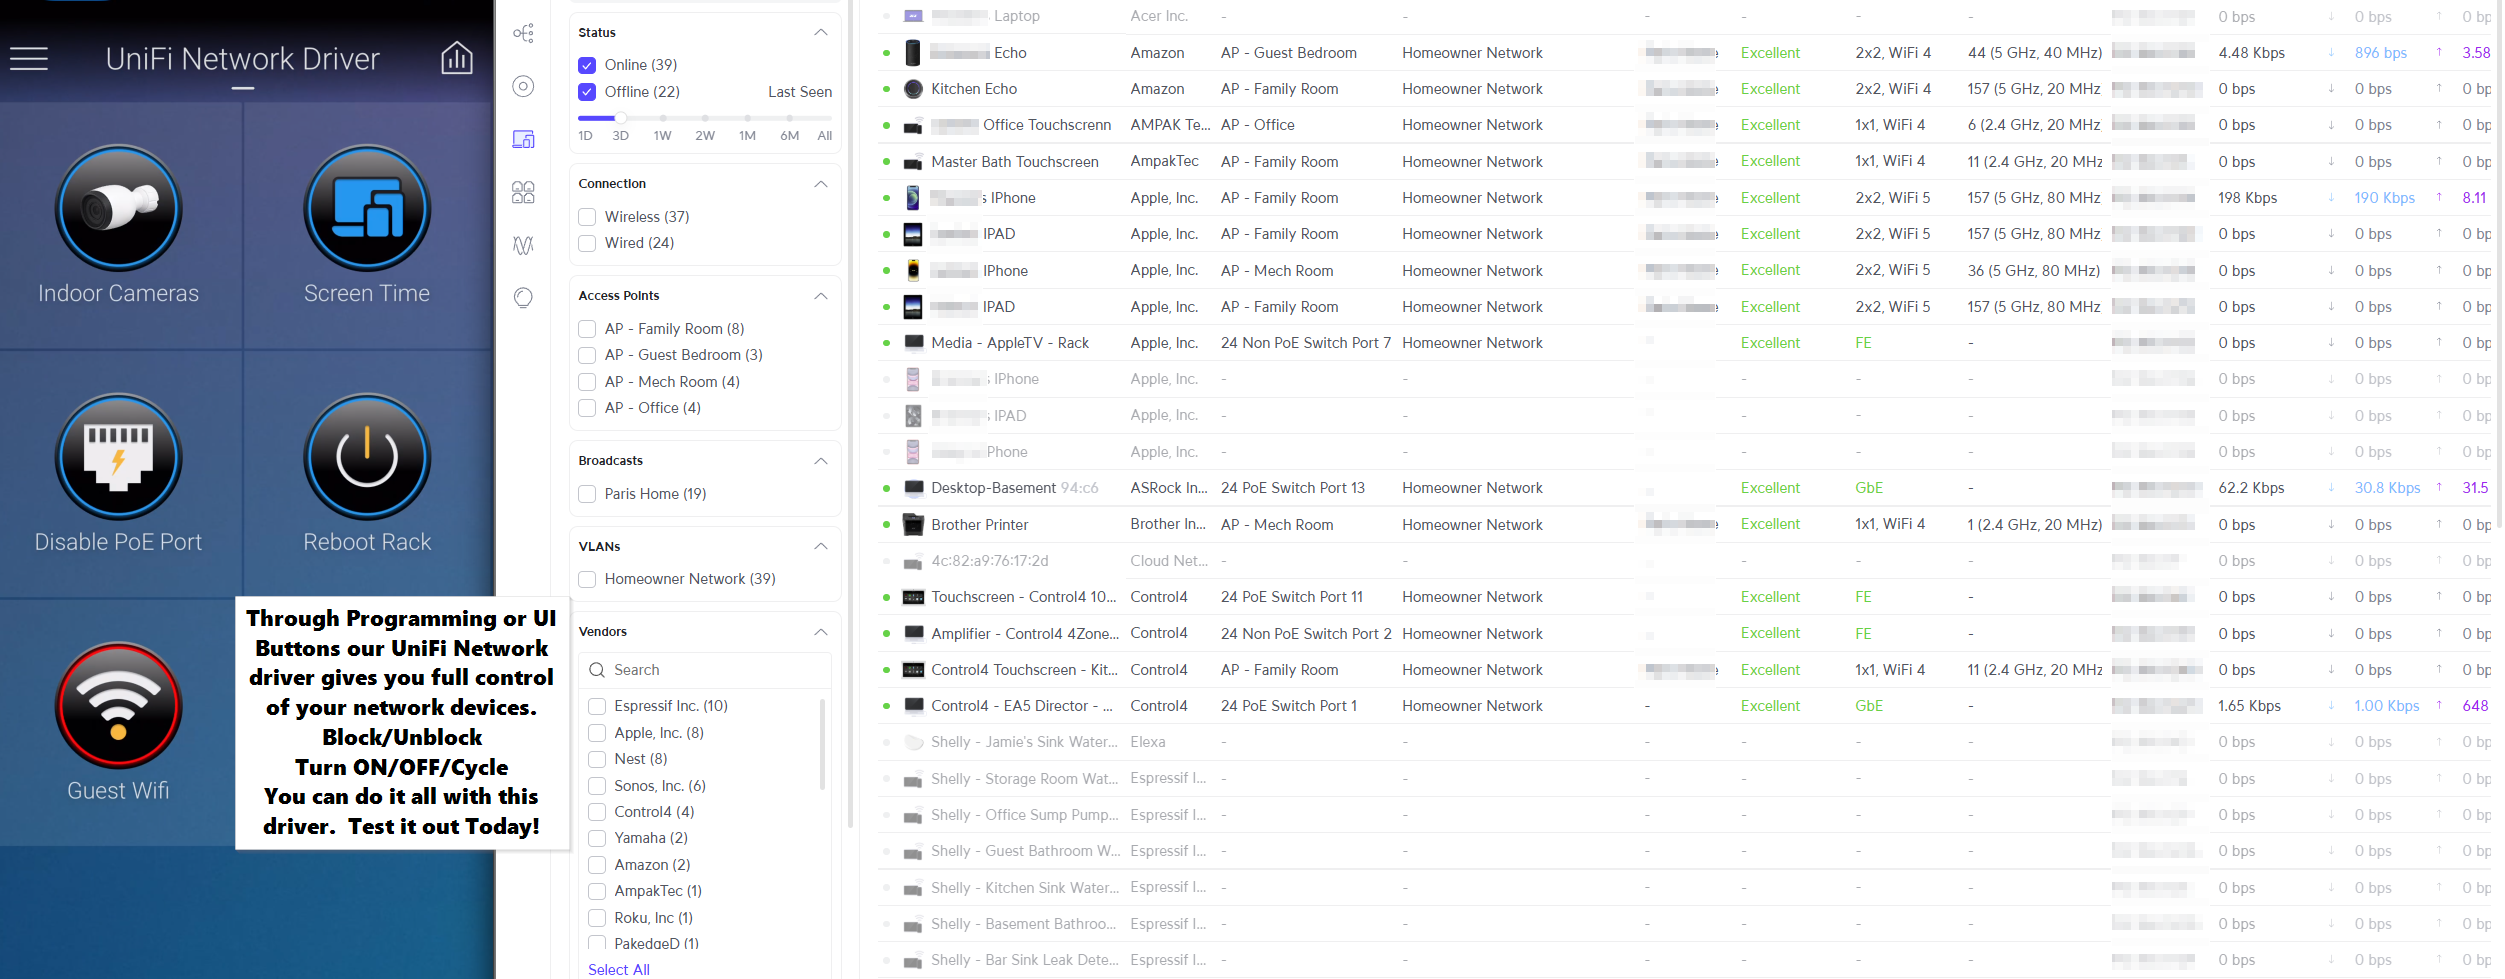This screenshot has height=979, width=2505.
Task: Open the 4c:82:a9:76:17:2d client entry
Action: point(990,561)
